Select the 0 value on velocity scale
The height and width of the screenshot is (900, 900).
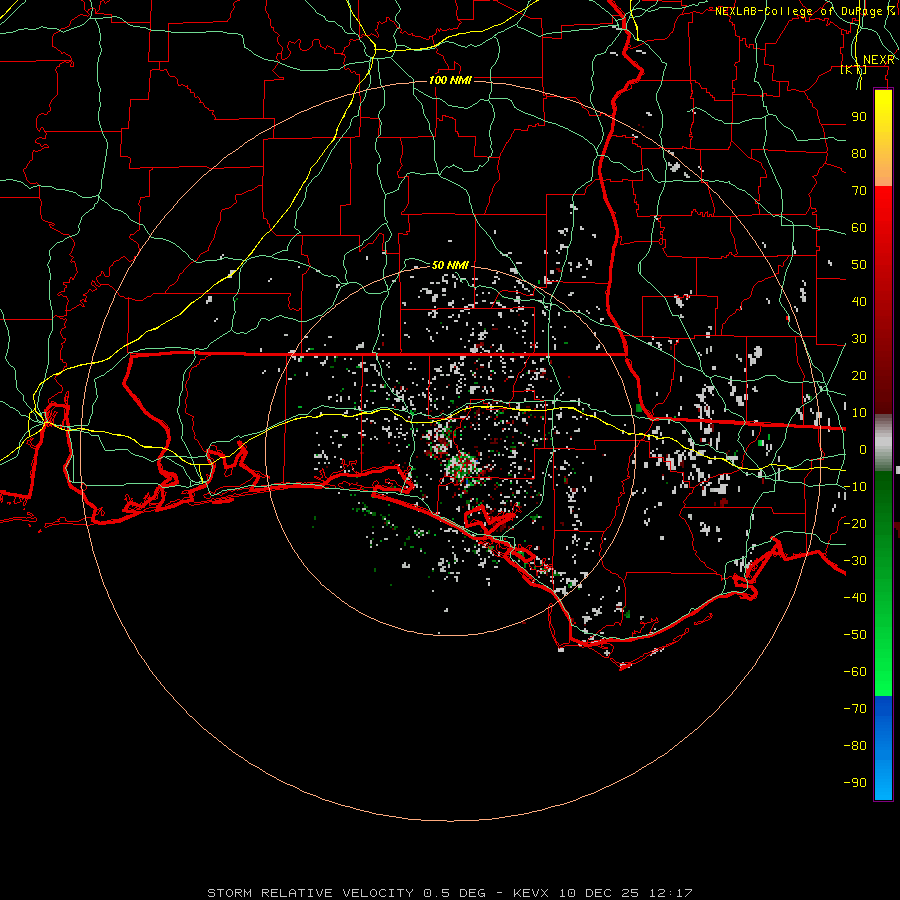point(863,449)
